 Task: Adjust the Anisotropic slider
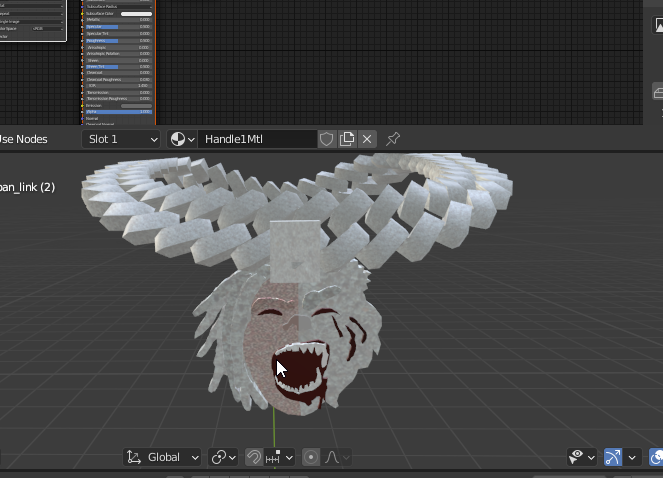pos(118,47)
